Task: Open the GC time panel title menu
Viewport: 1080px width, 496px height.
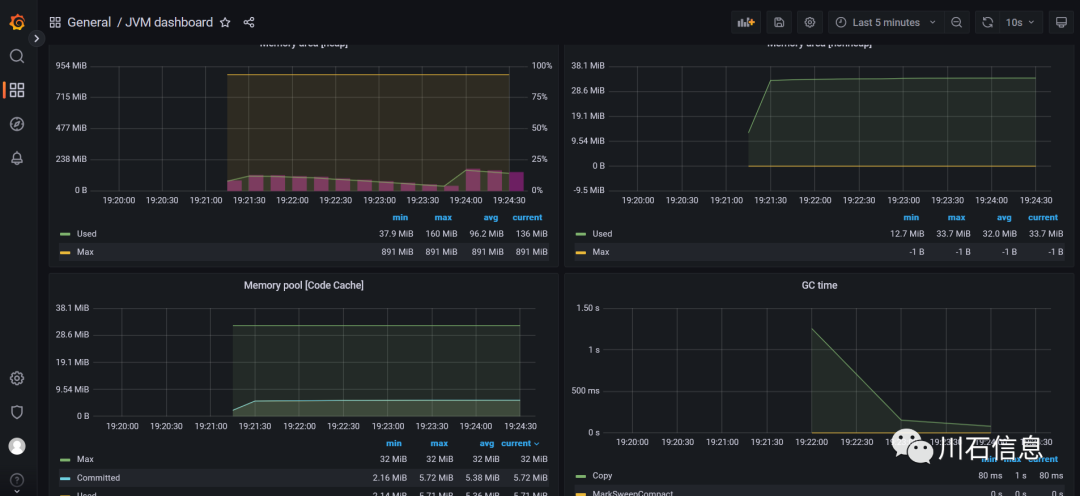Action: (x=819, y=285)
